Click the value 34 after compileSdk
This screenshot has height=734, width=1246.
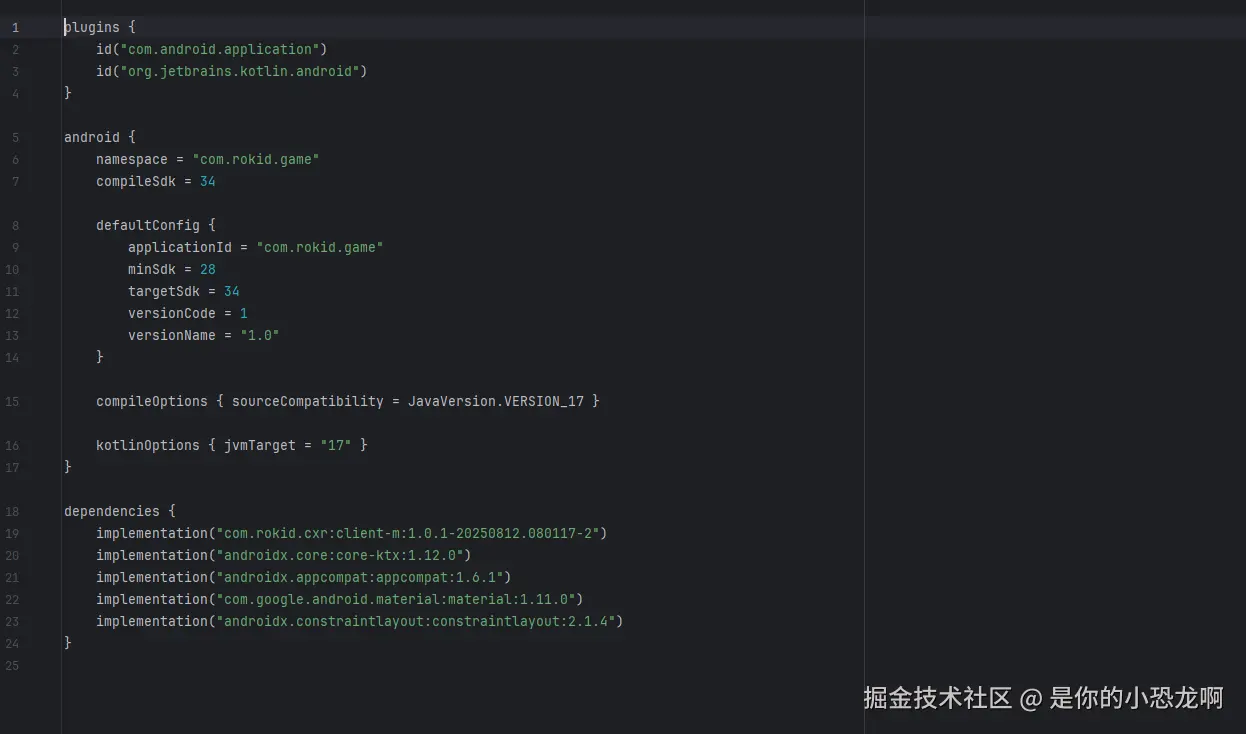coord(208,181)
